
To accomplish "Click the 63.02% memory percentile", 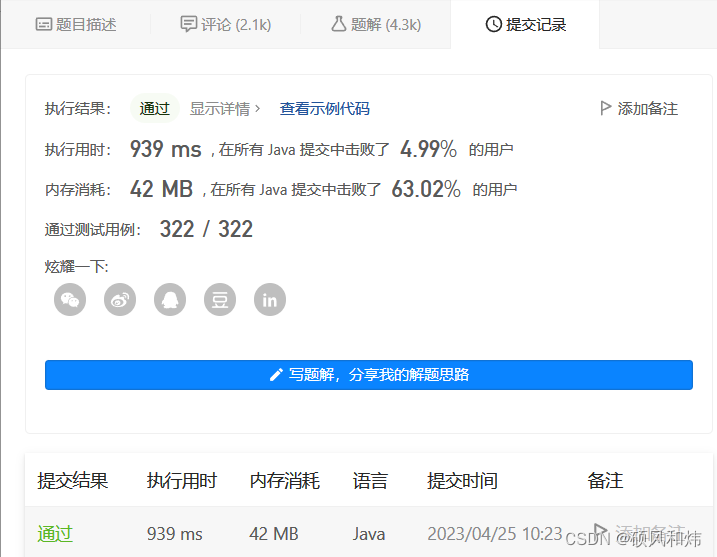I will (x=426, y=189).
